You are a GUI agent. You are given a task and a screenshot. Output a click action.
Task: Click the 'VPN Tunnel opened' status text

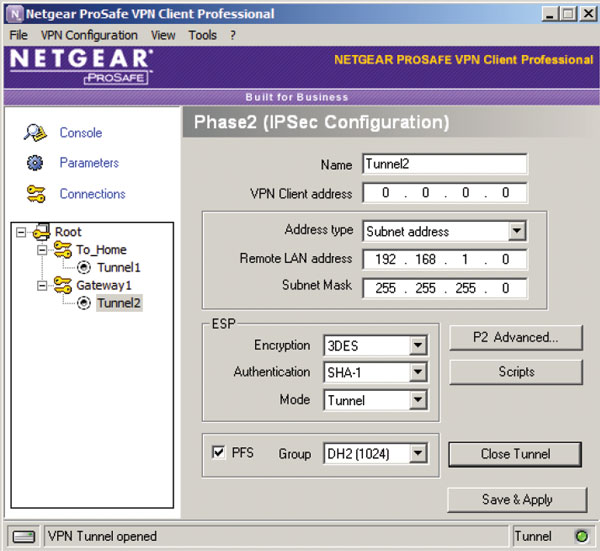[102, 536]
